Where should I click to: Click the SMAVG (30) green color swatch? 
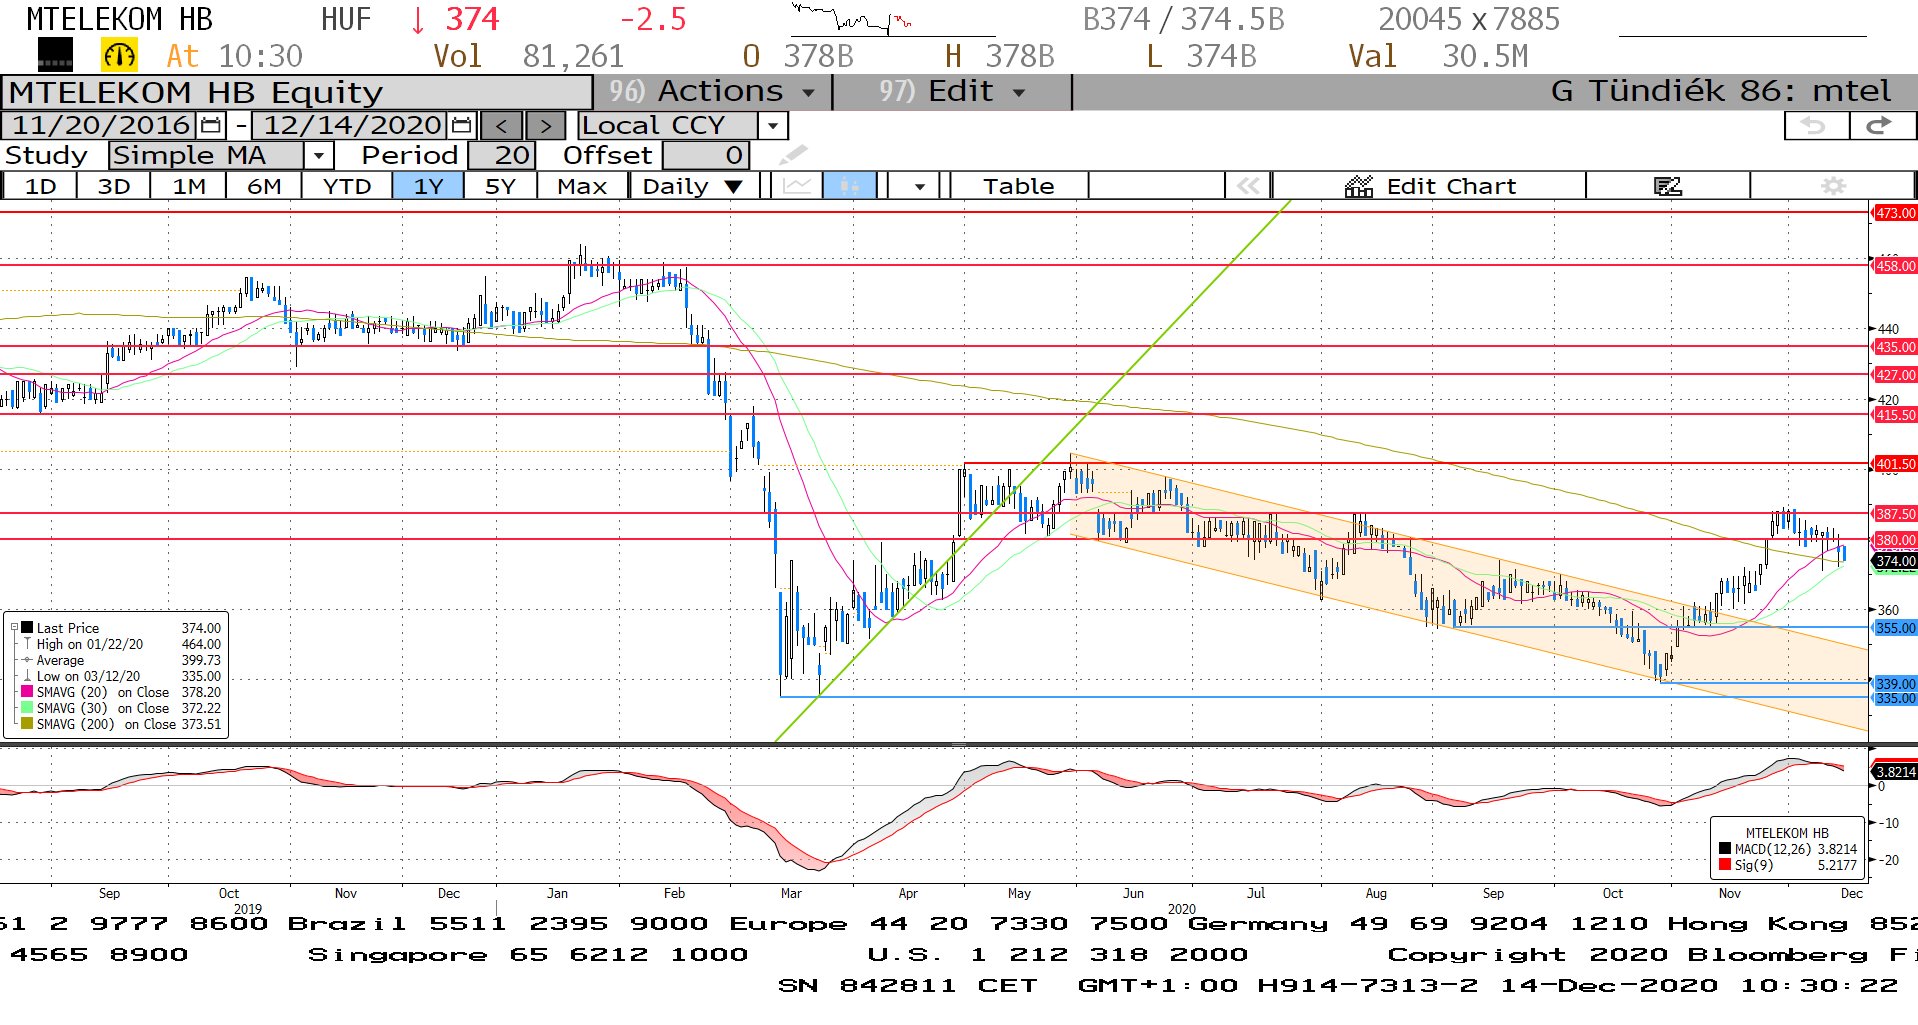(28, 708)
